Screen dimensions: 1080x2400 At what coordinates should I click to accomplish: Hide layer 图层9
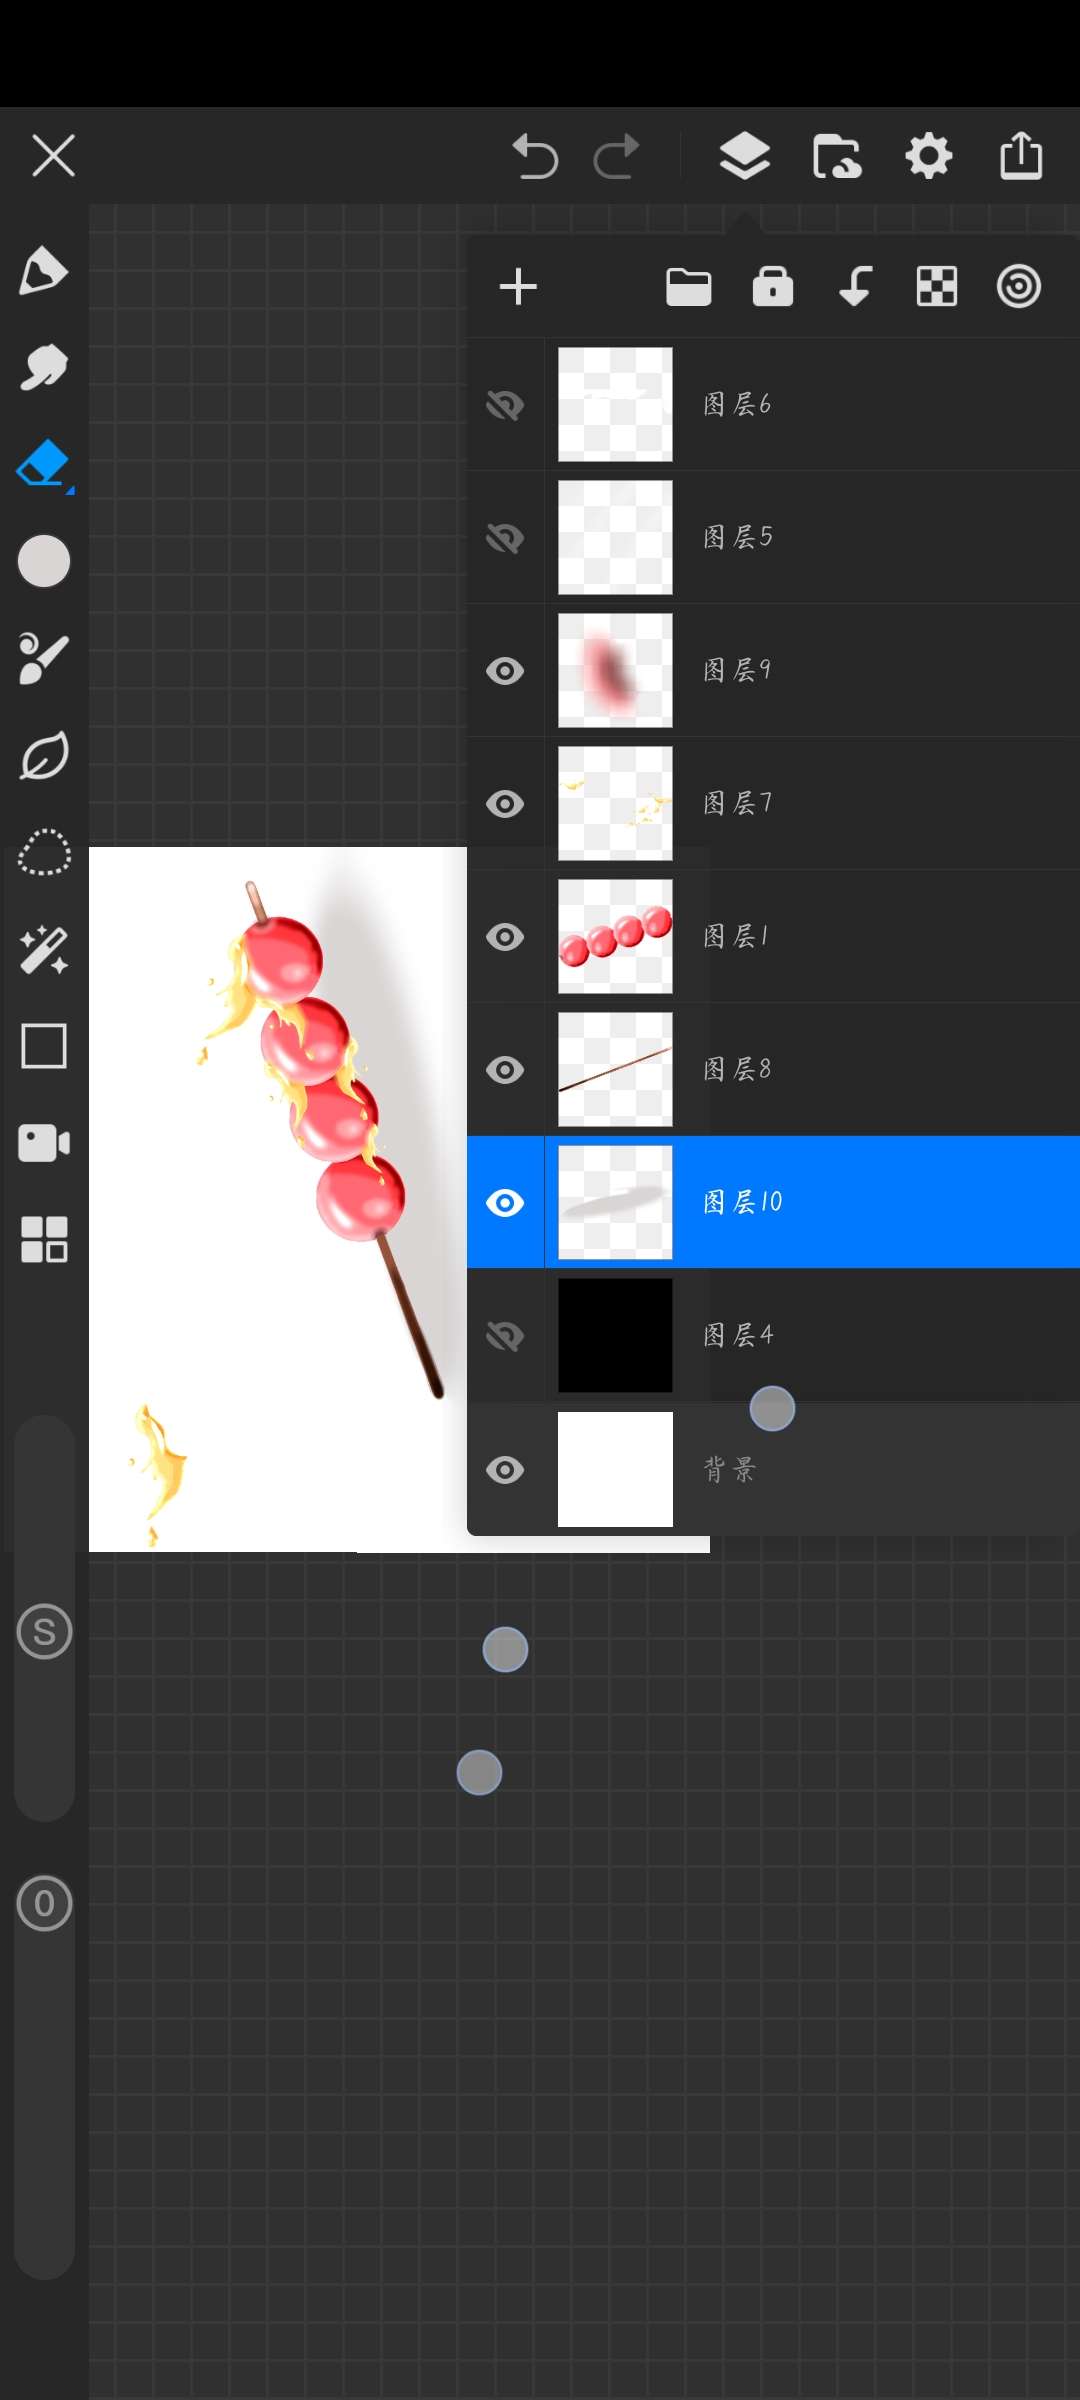click(505, 671)
